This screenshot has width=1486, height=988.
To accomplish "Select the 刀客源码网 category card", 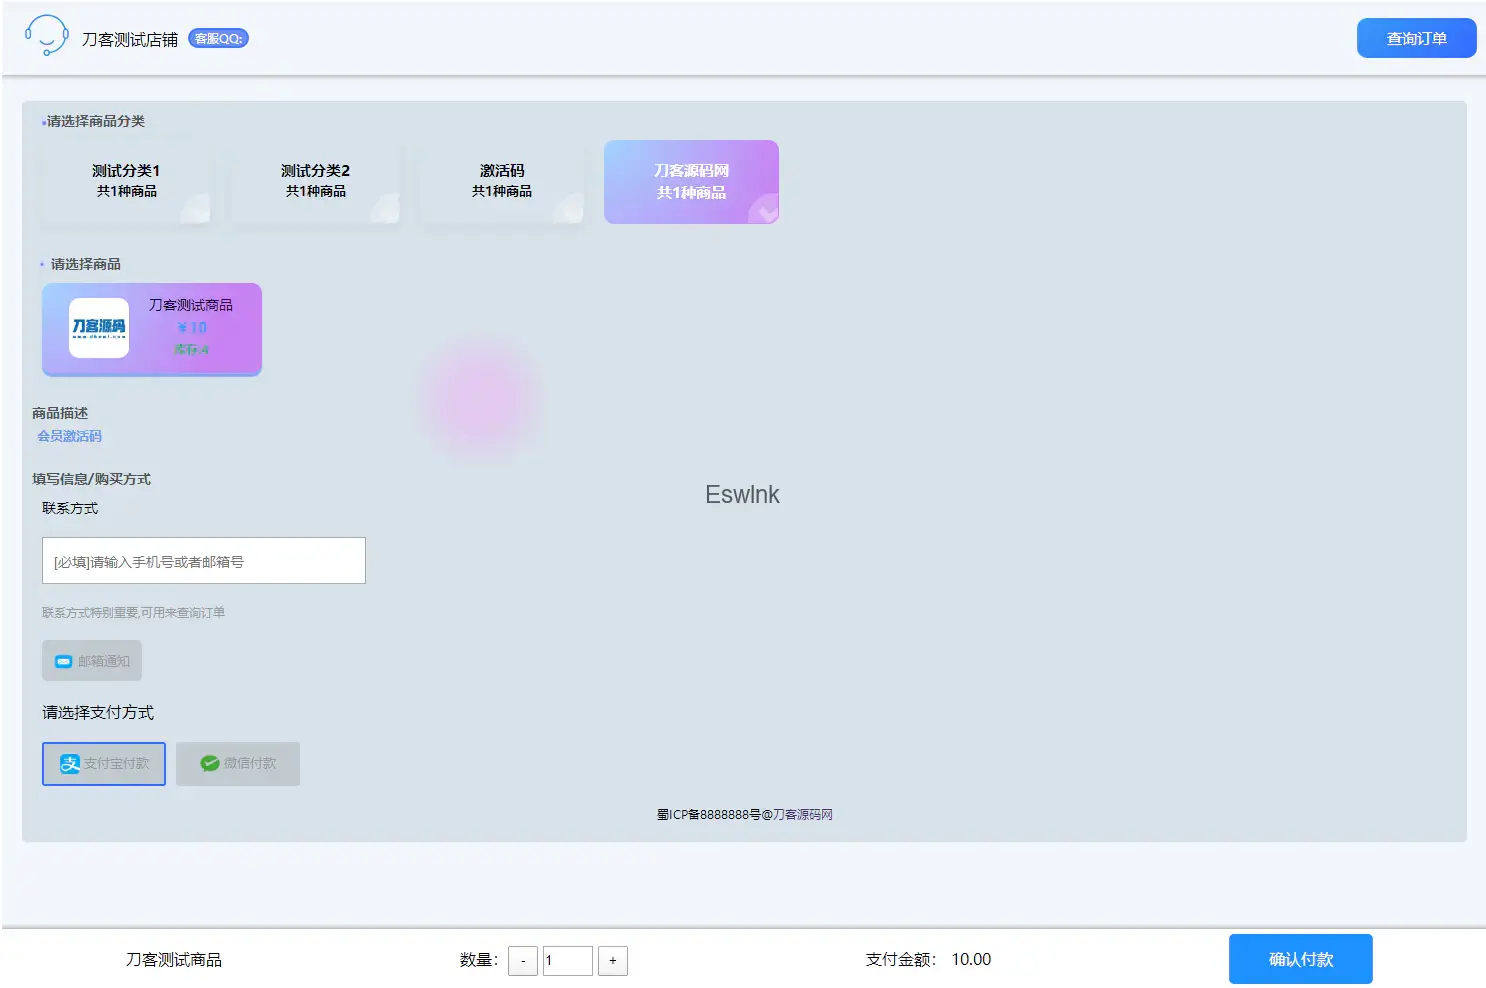I will 691,182.
